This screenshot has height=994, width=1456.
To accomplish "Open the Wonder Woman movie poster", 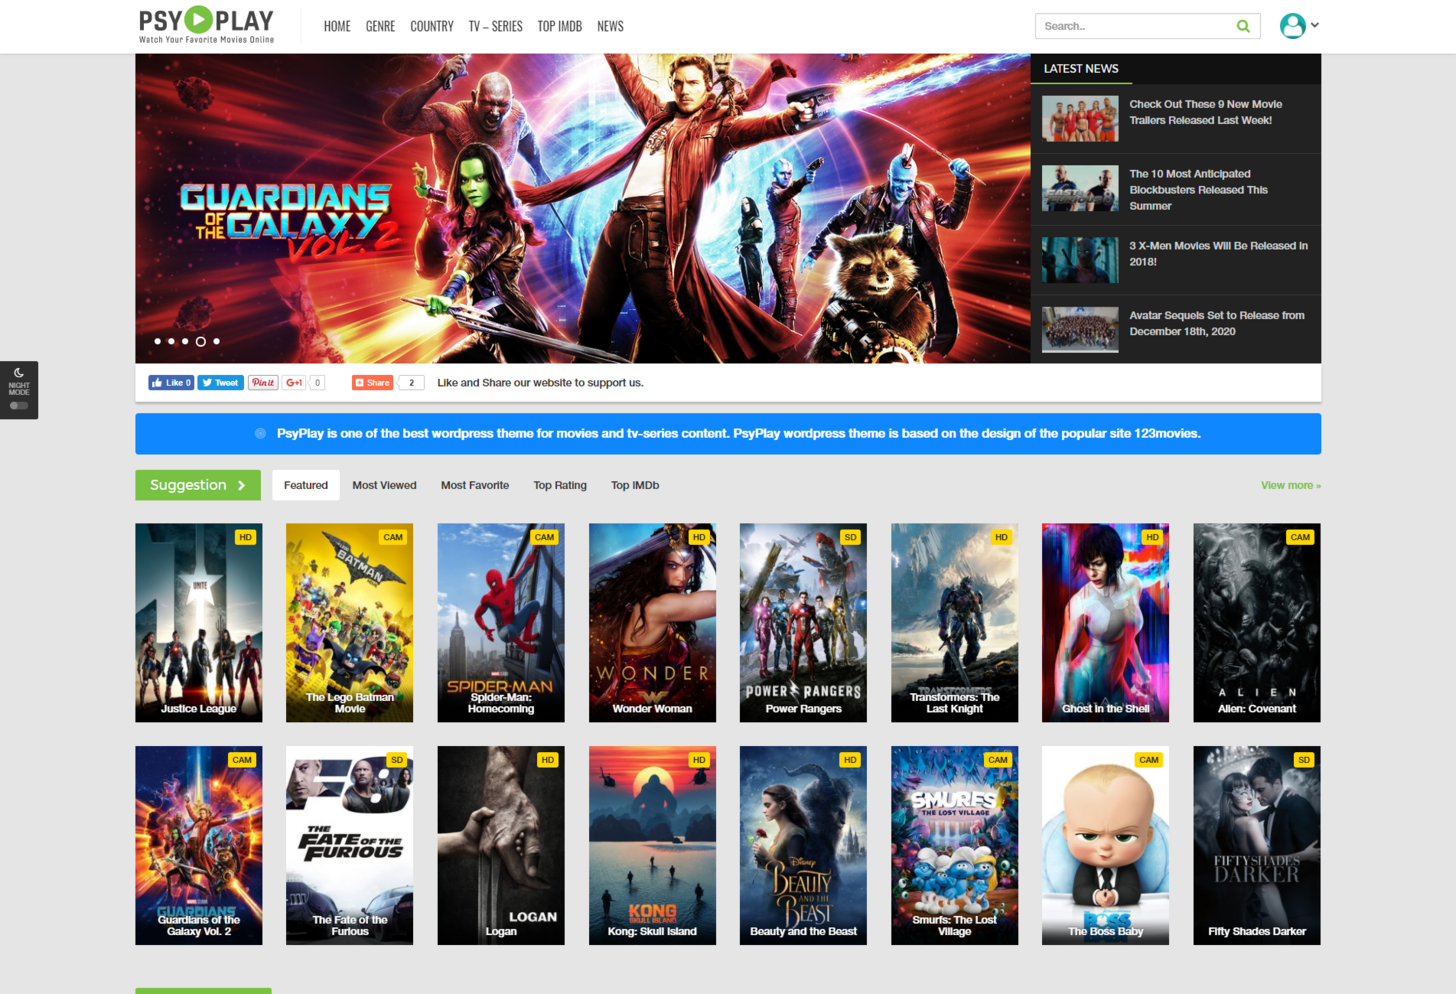I will point(652,622).
